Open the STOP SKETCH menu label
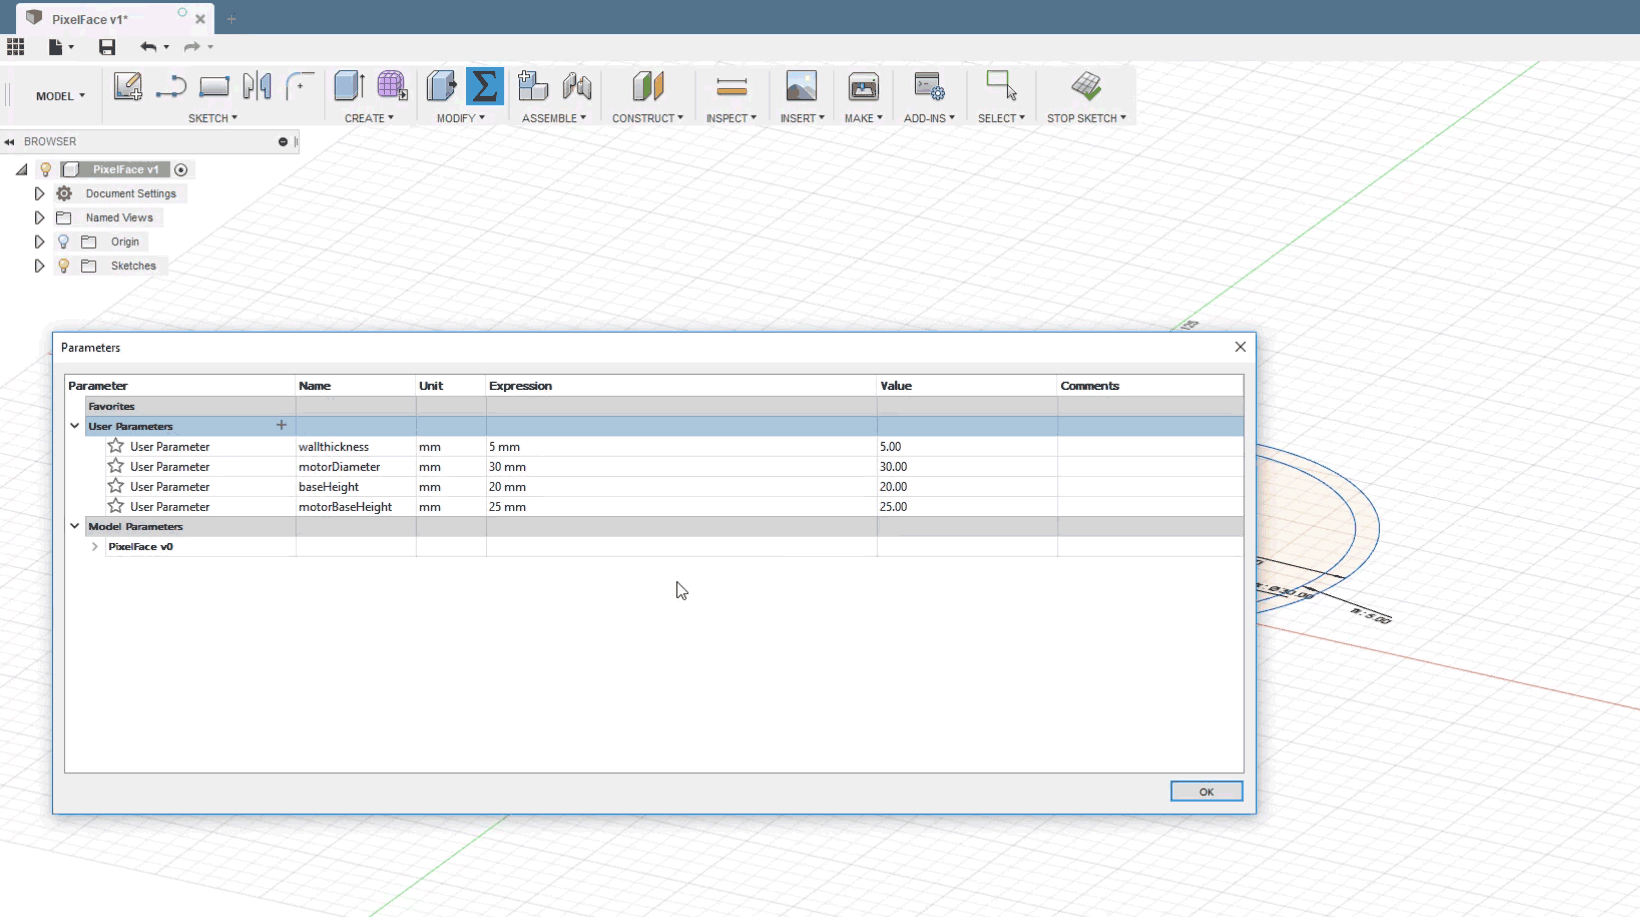This screenshot has width=1640, height=917. click(x=1087, y=118)
